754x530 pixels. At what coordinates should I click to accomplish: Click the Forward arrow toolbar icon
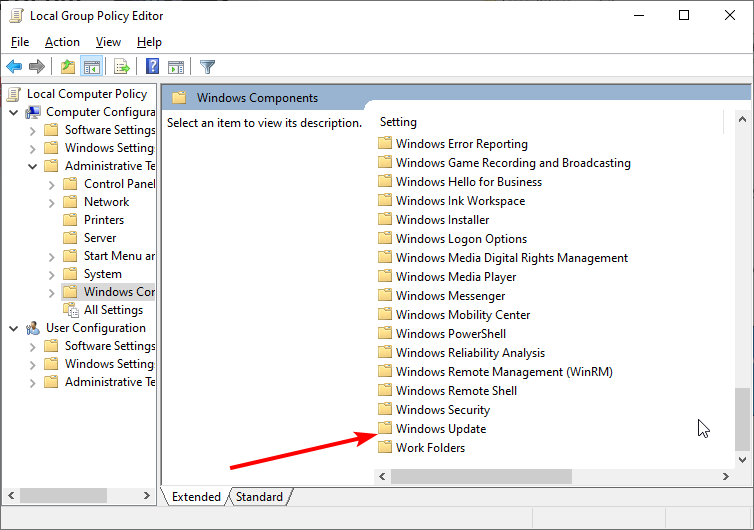point(37,66)
